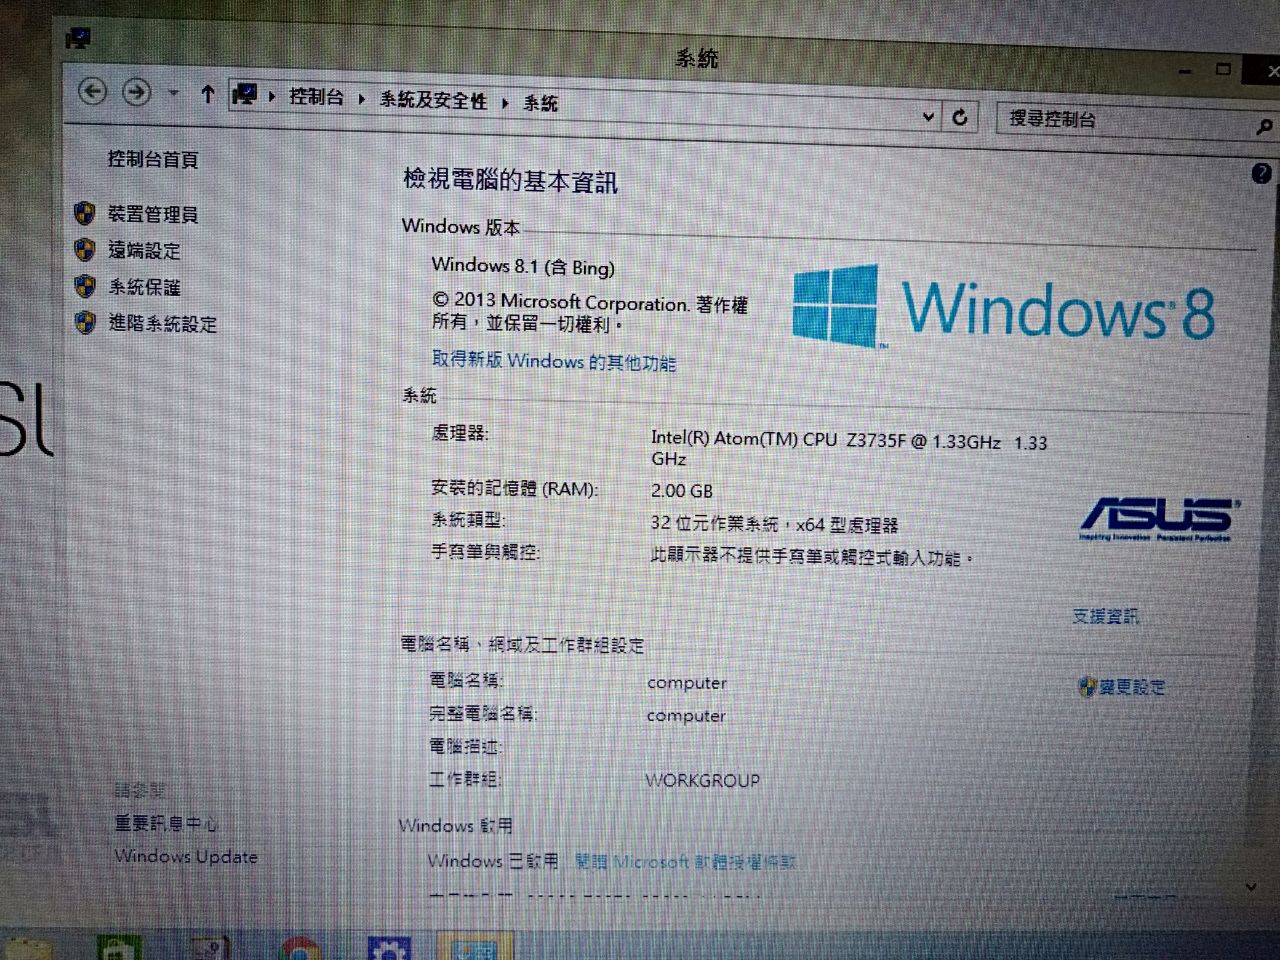1280x960 pixels.
Task: Refresh the page with the refresh button
Action: 960,117
